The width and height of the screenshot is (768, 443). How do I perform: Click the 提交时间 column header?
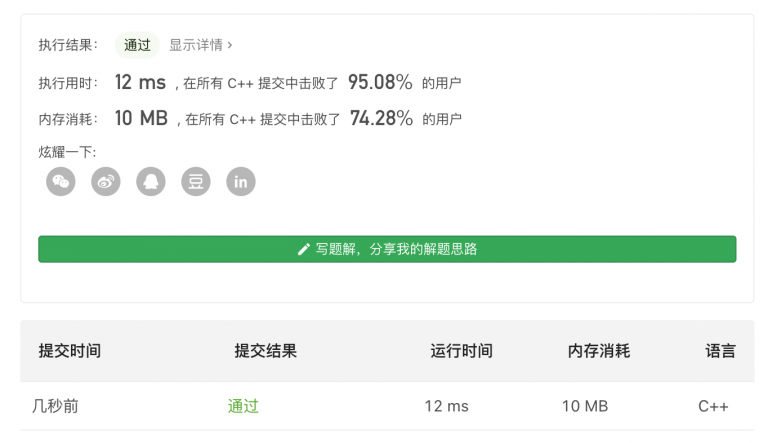click(x=70, y=351)
